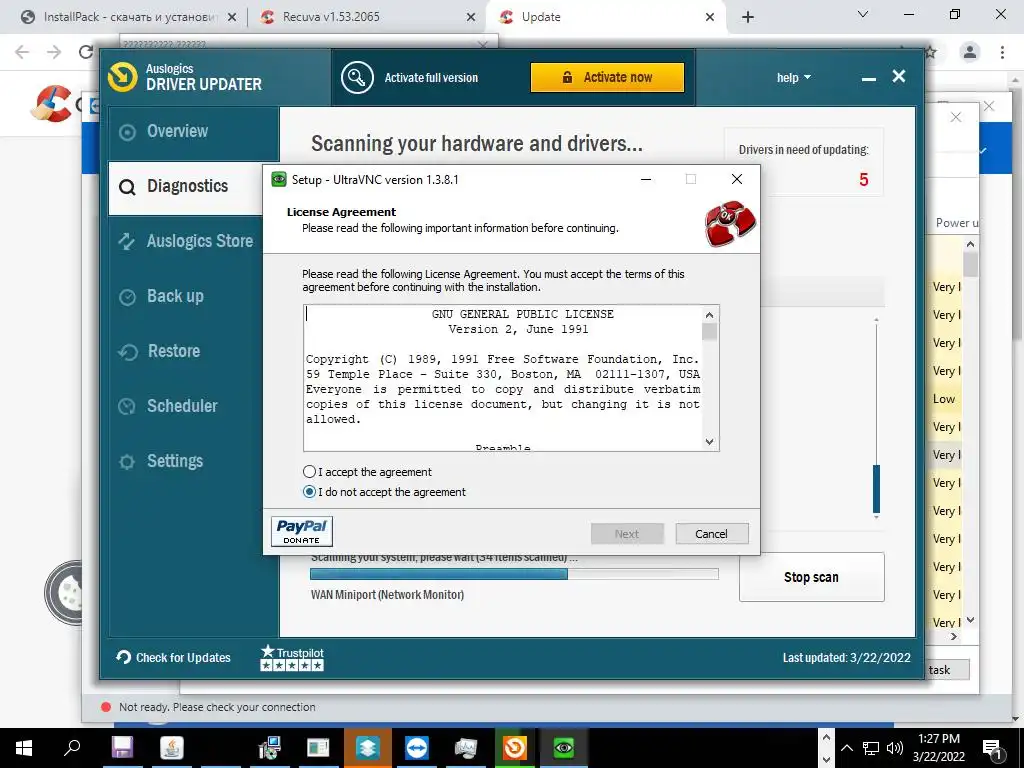Click the UltraVNC setup eye icon in title bar
Viewport: 1024px width, 768px height.
279,180
